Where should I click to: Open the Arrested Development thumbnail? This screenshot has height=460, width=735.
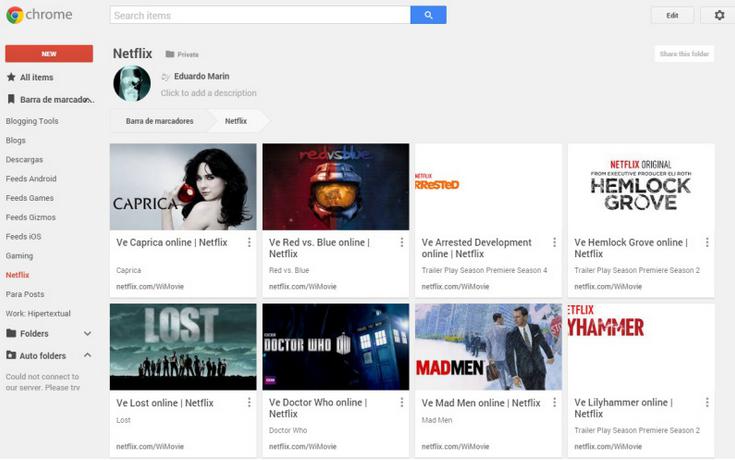pos(488,187)
